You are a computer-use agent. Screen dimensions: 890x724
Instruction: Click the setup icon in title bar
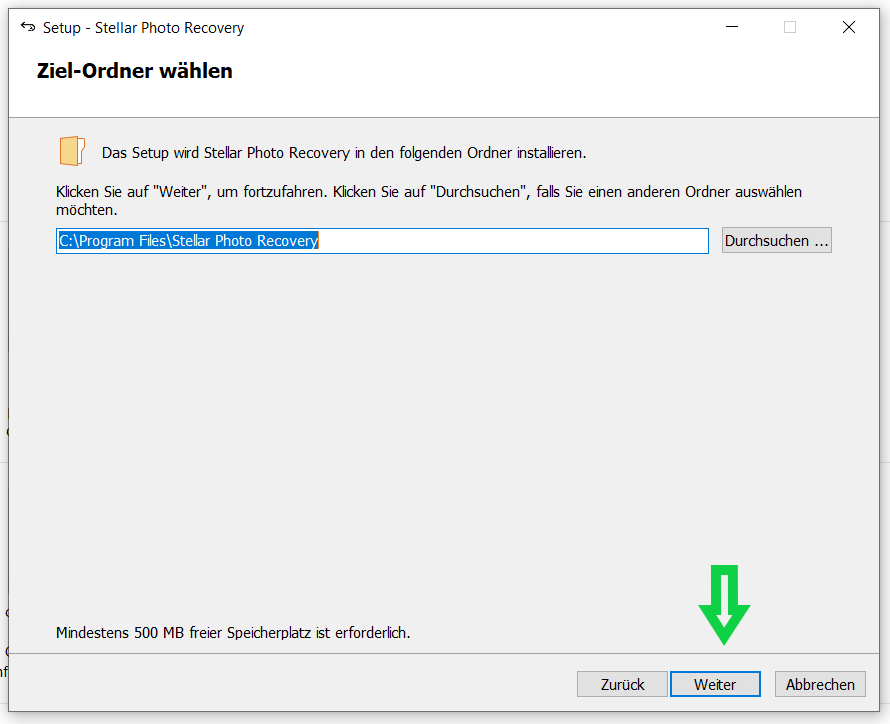[28, 27]
